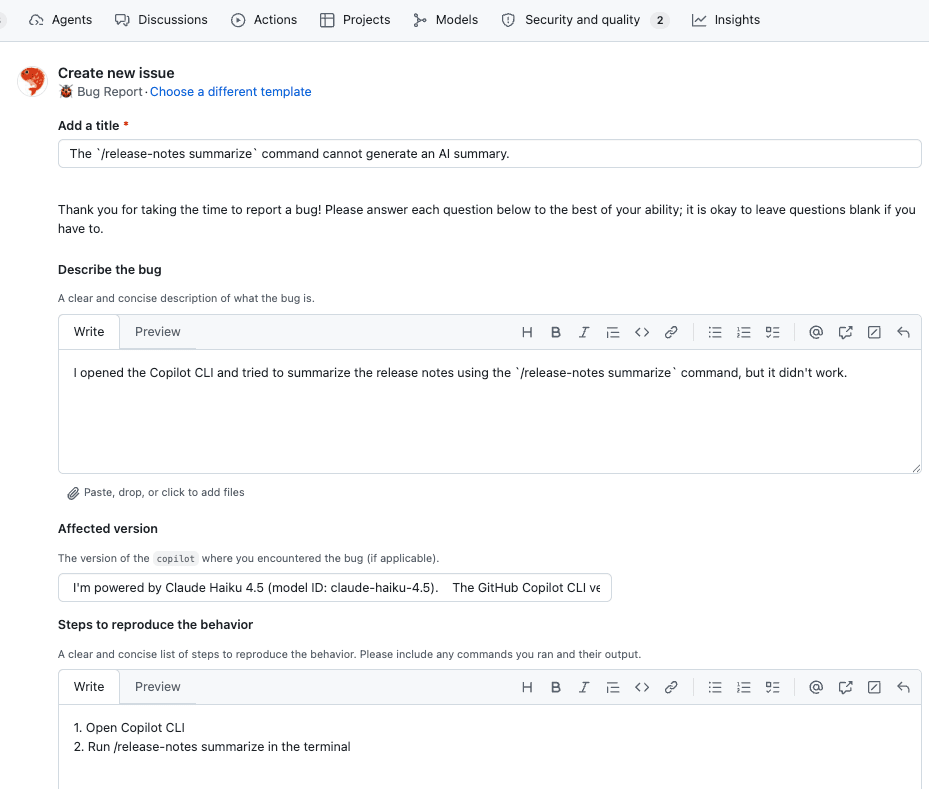Insert code in Describe the bug editor
Screen dimensions: 929x789
[x=642, y=332]
